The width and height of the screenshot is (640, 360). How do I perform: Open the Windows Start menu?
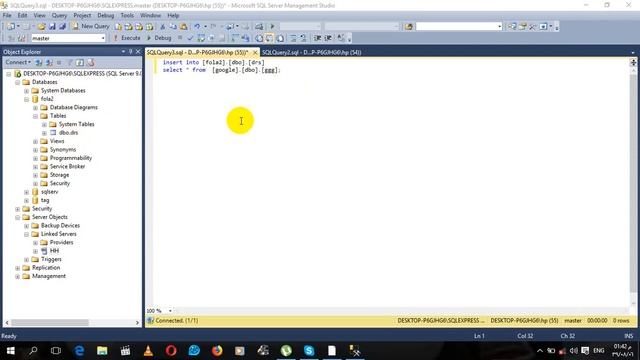point(11,351)
